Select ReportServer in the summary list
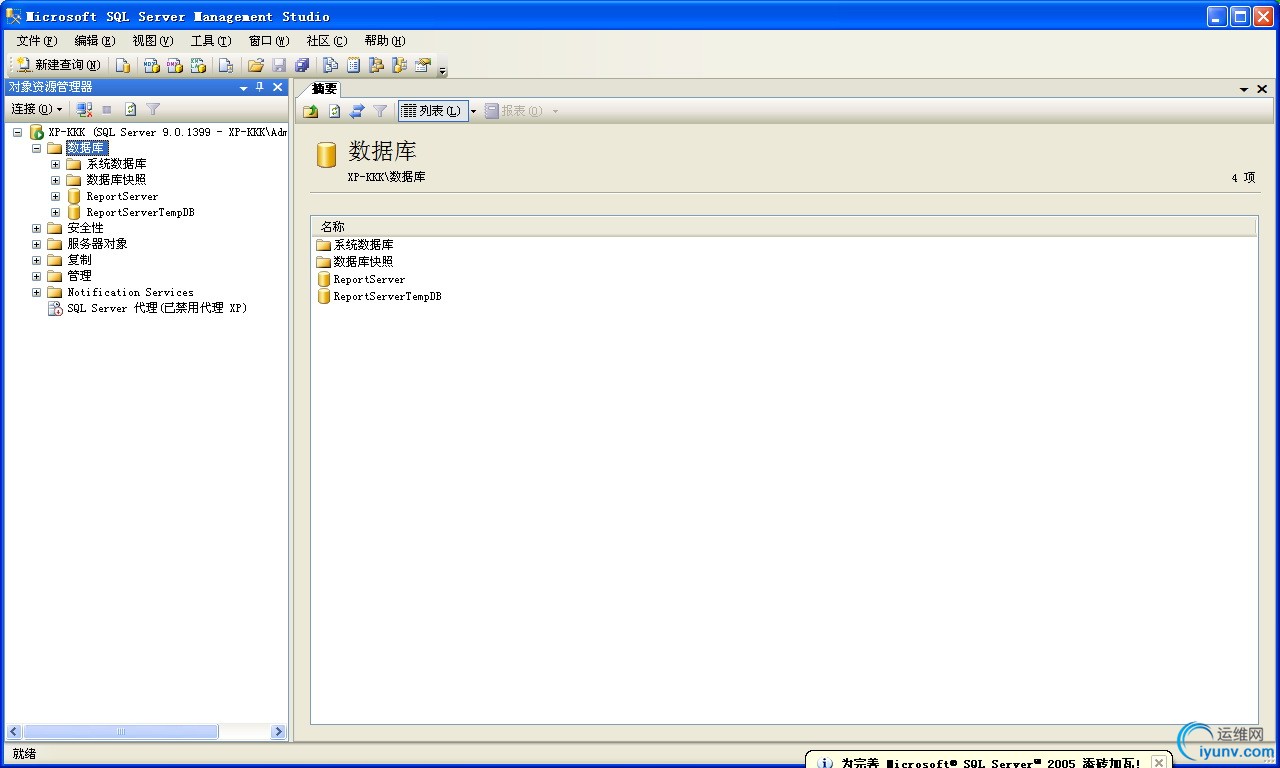 click(369, 280)
